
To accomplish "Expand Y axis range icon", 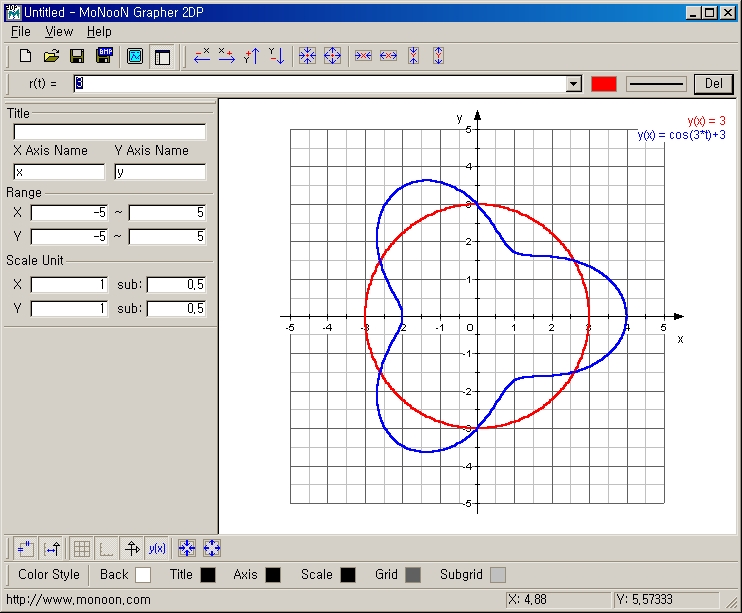I will [439, 56].
